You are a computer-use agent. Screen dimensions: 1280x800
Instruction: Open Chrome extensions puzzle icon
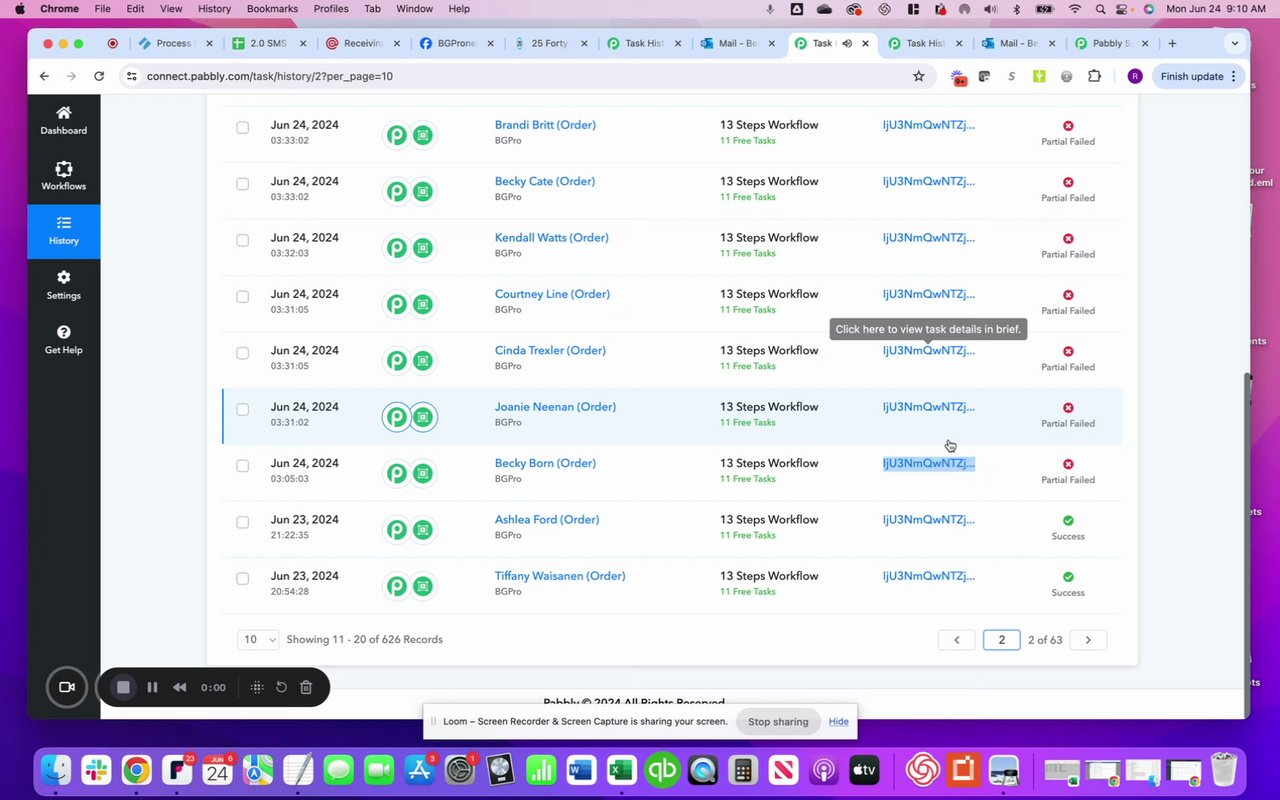tap(1094, 76)
